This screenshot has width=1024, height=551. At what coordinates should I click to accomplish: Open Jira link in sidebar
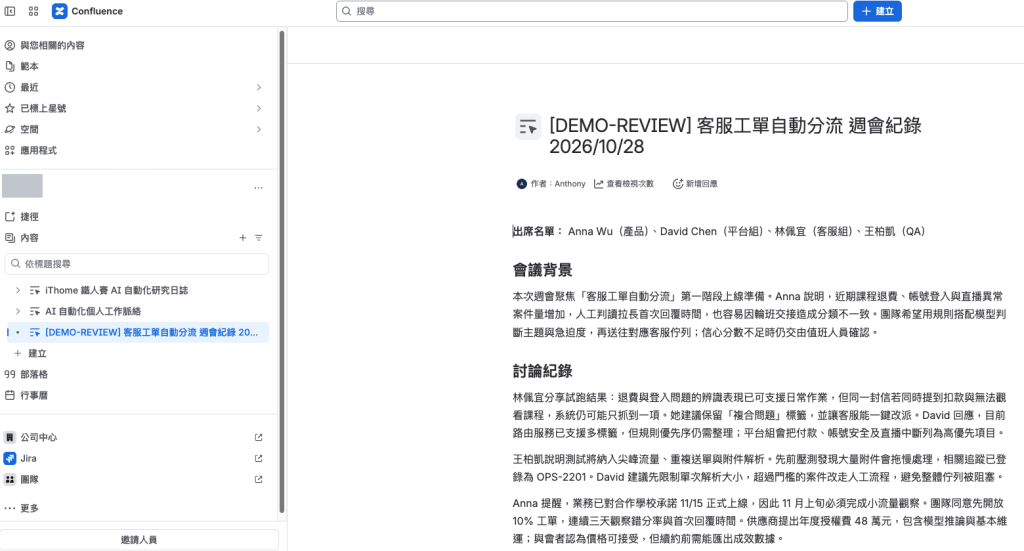tap(28, 458)
